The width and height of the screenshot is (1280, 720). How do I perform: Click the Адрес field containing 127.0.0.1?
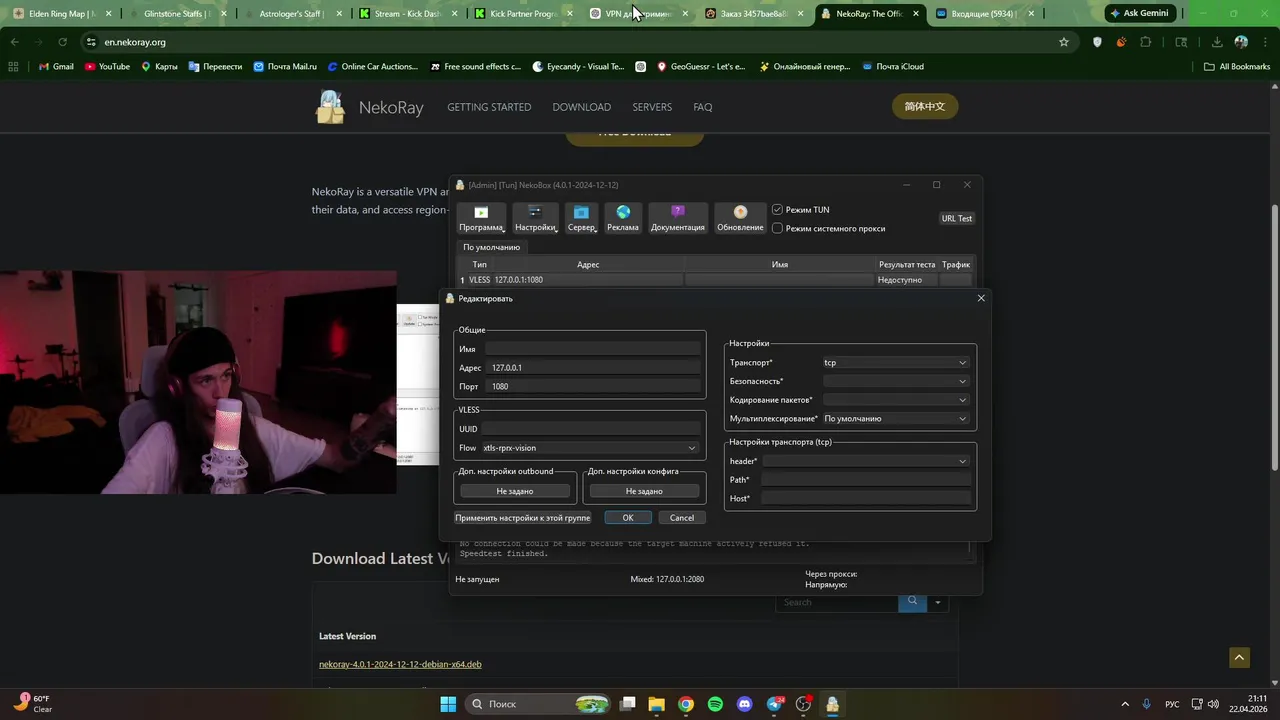(x=593, y=367)
